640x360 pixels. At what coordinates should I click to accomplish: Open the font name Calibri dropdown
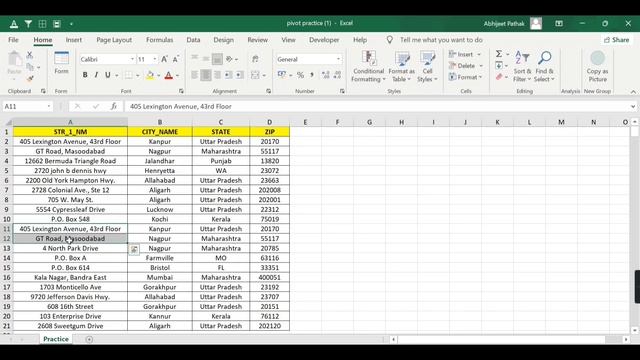click(132, 59)
